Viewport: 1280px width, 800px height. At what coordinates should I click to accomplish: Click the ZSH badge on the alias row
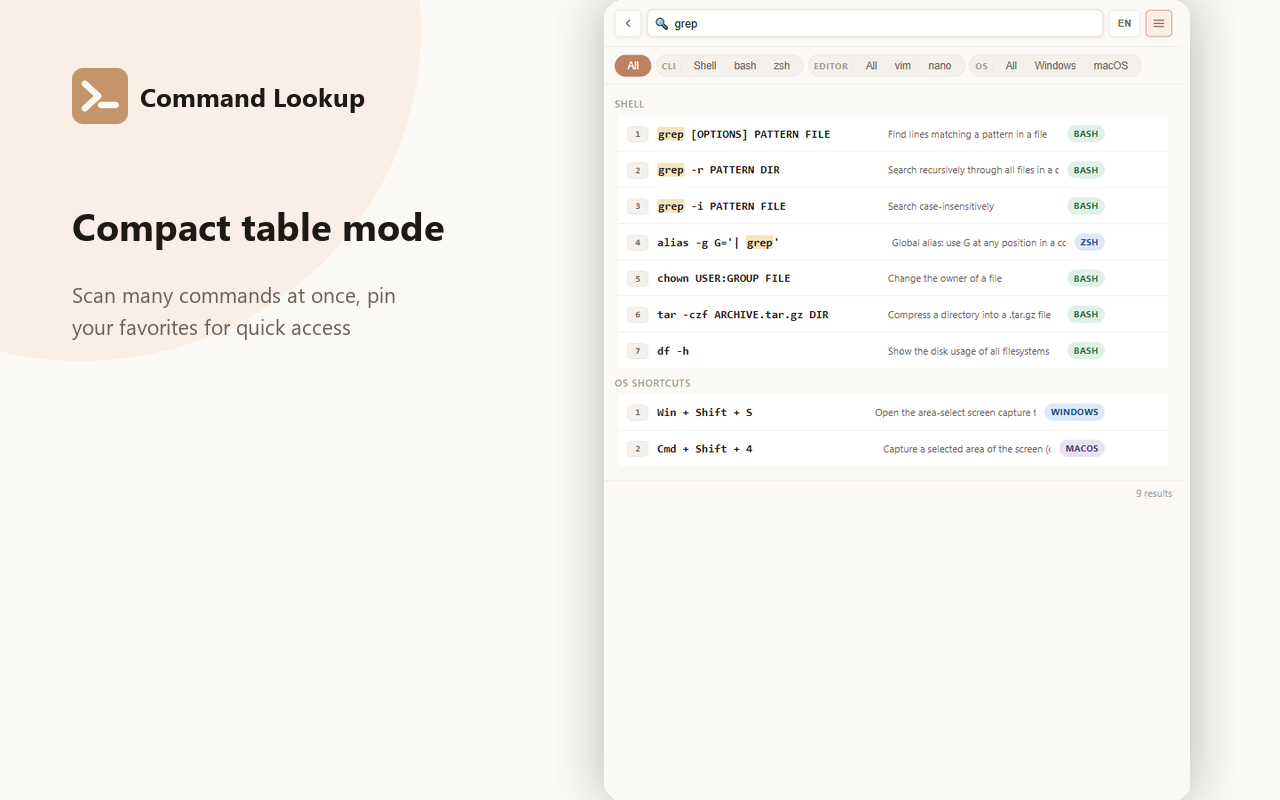point(1089,242)
